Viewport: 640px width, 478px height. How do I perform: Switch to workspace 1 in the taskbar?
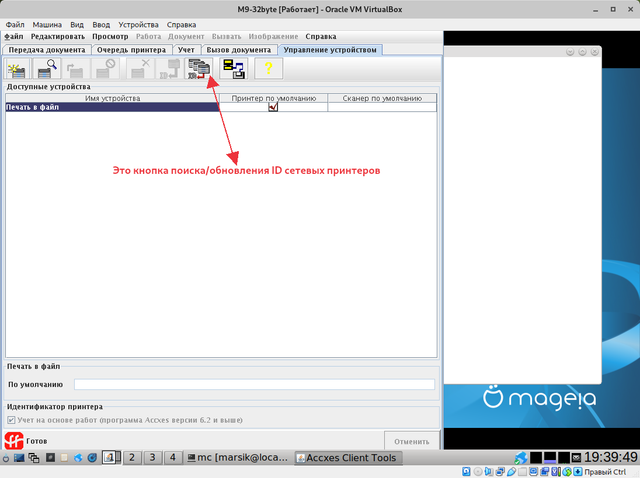click(111, 458)
